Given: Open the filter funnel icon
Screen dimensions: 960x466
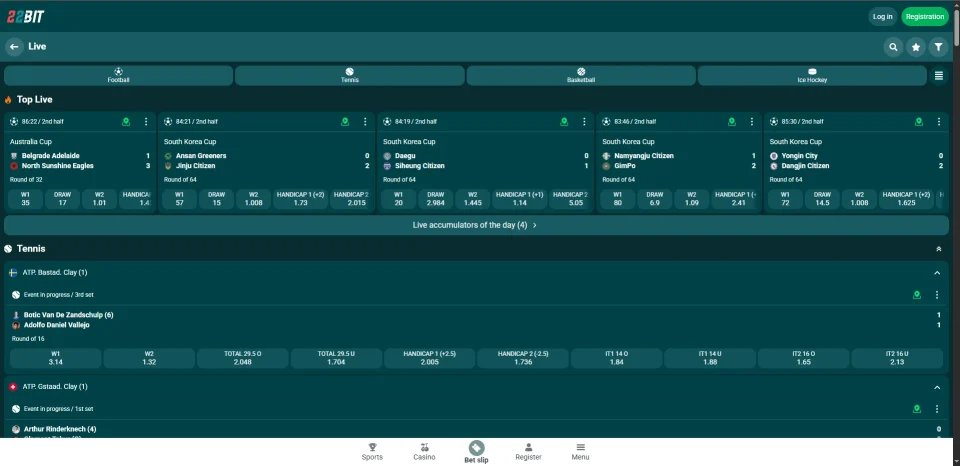Looking at the screenshot, I should [x=938, y=47].
